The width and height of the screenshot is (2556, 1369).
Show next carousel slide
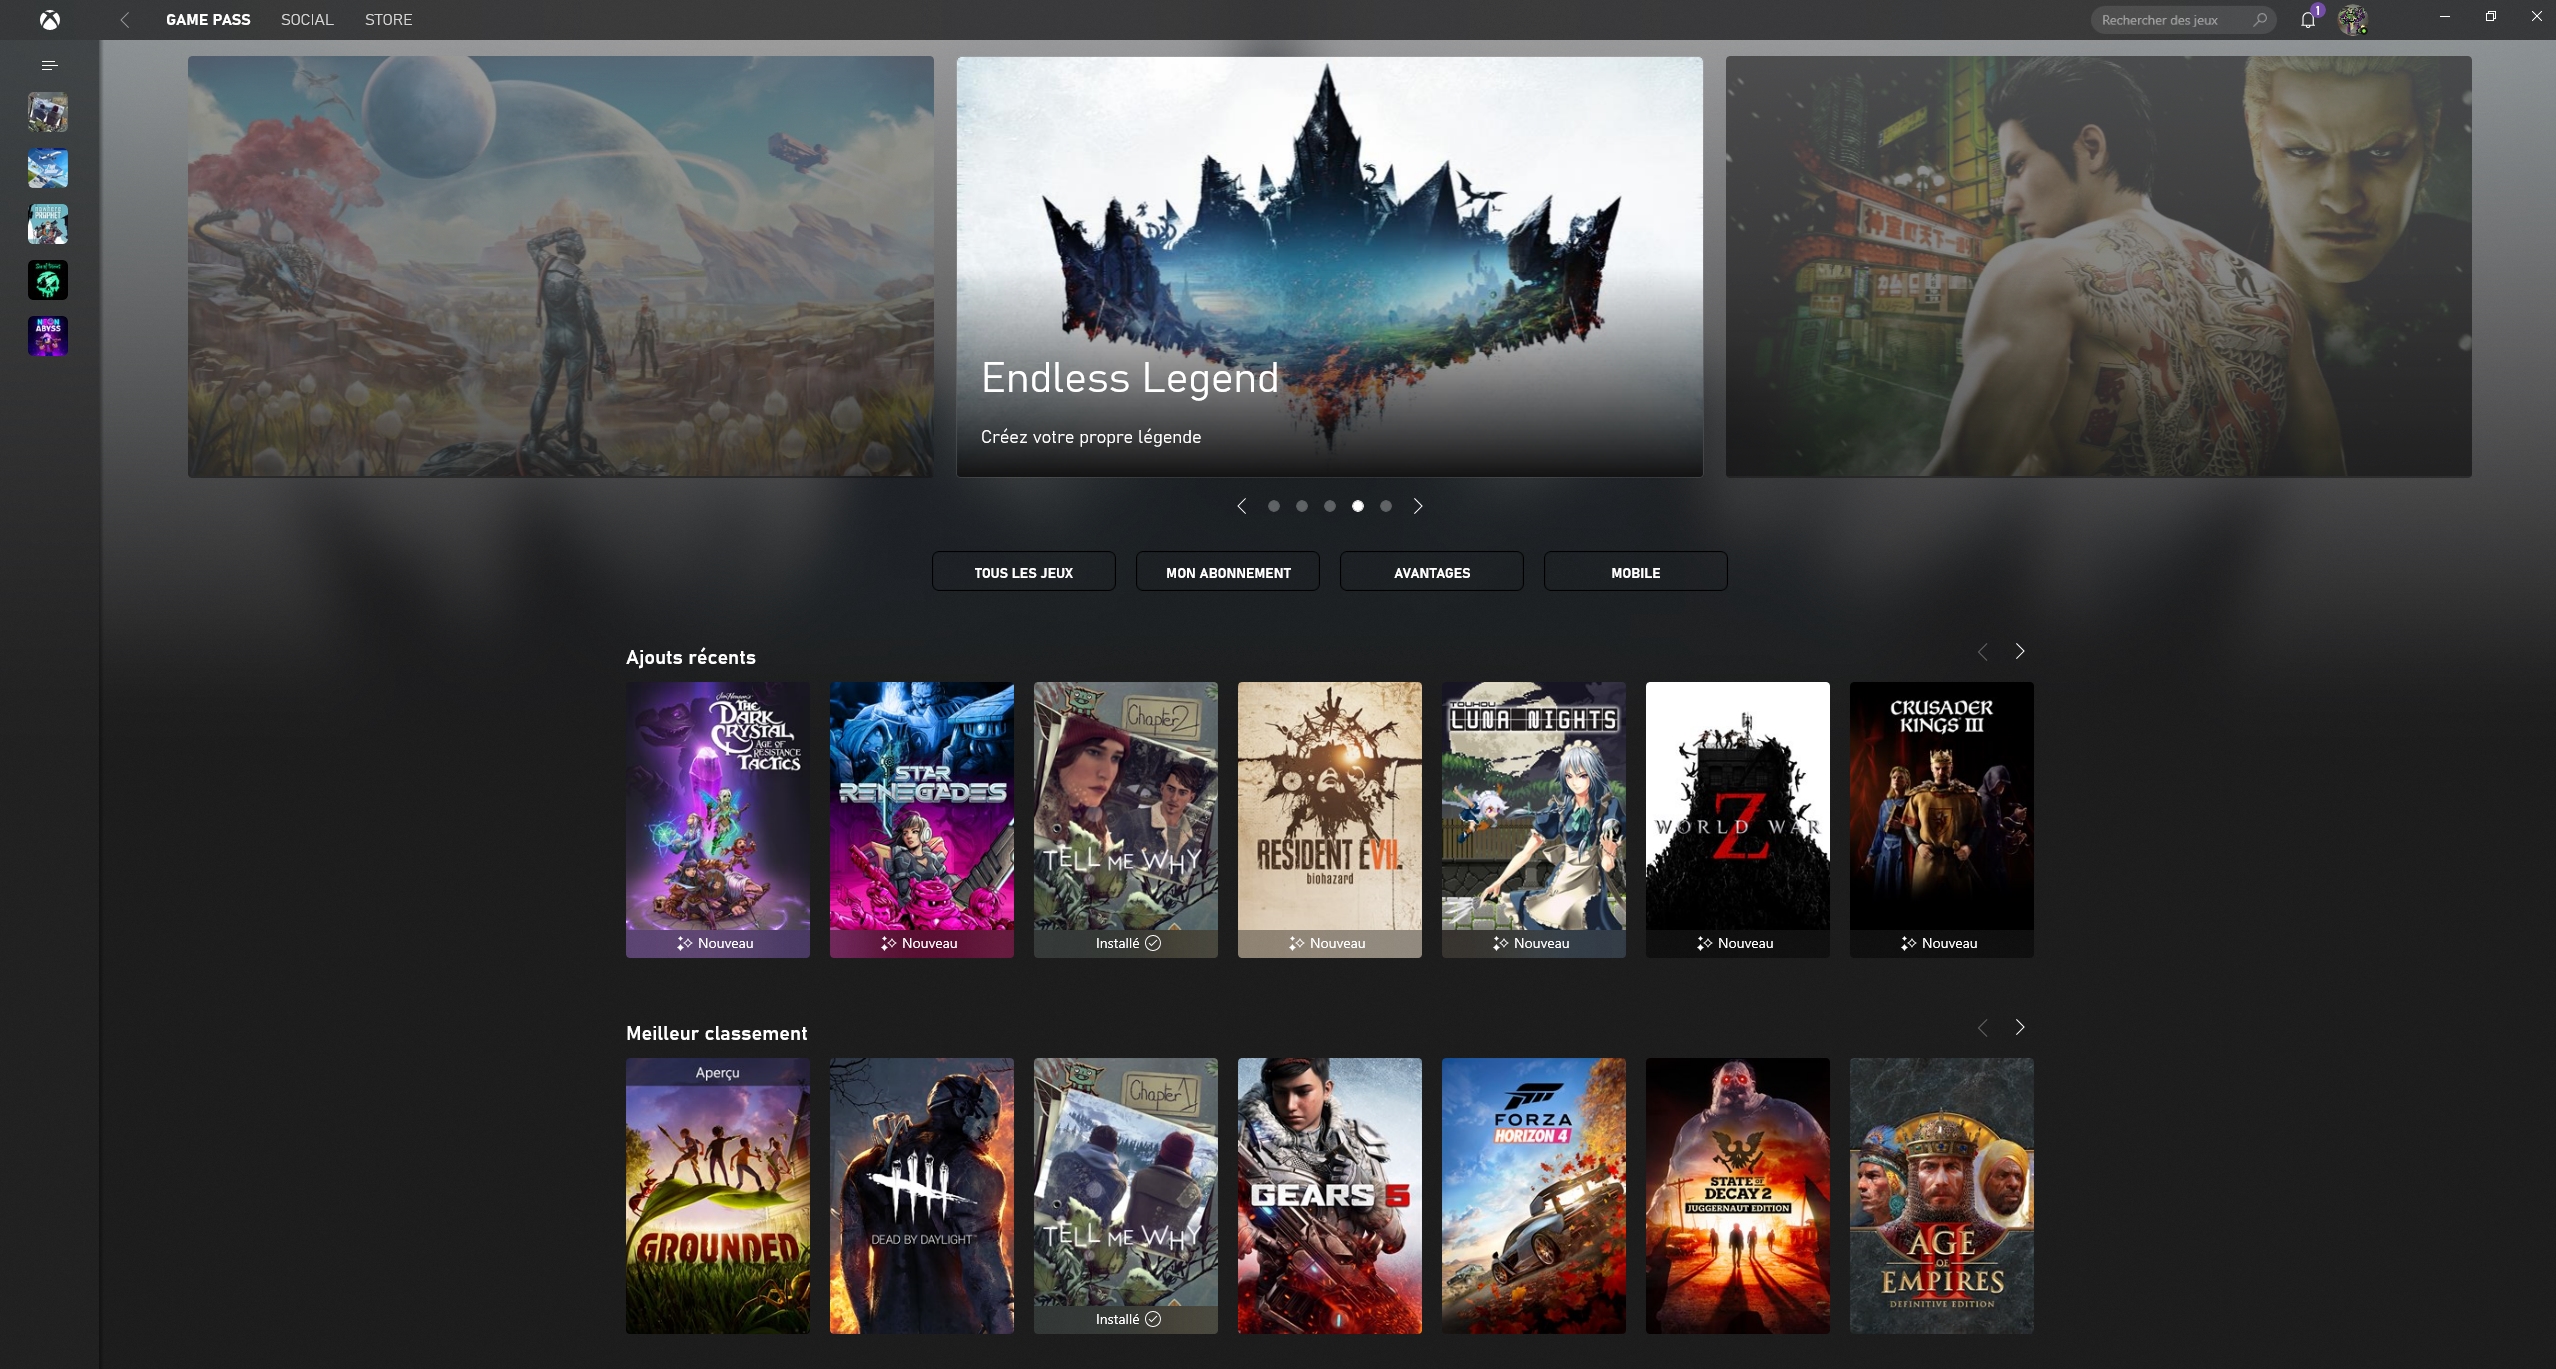click(1418, 506)
